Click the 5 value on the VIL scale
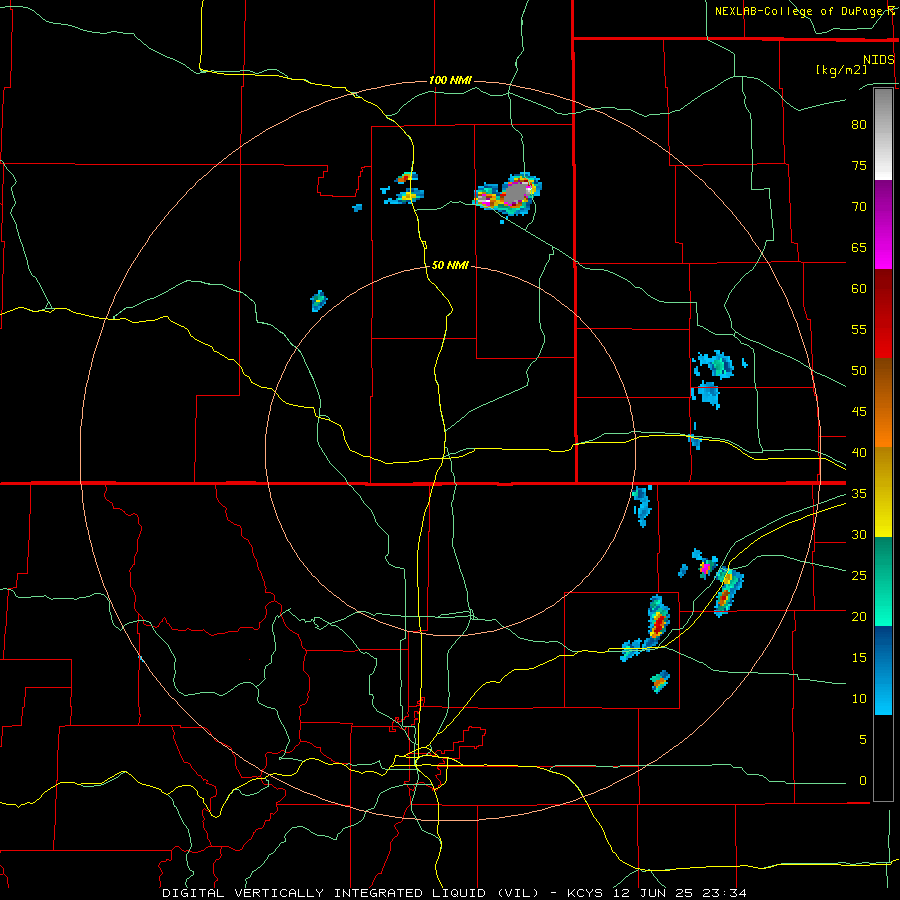900x900 pixels. click(x=863, y=740)
